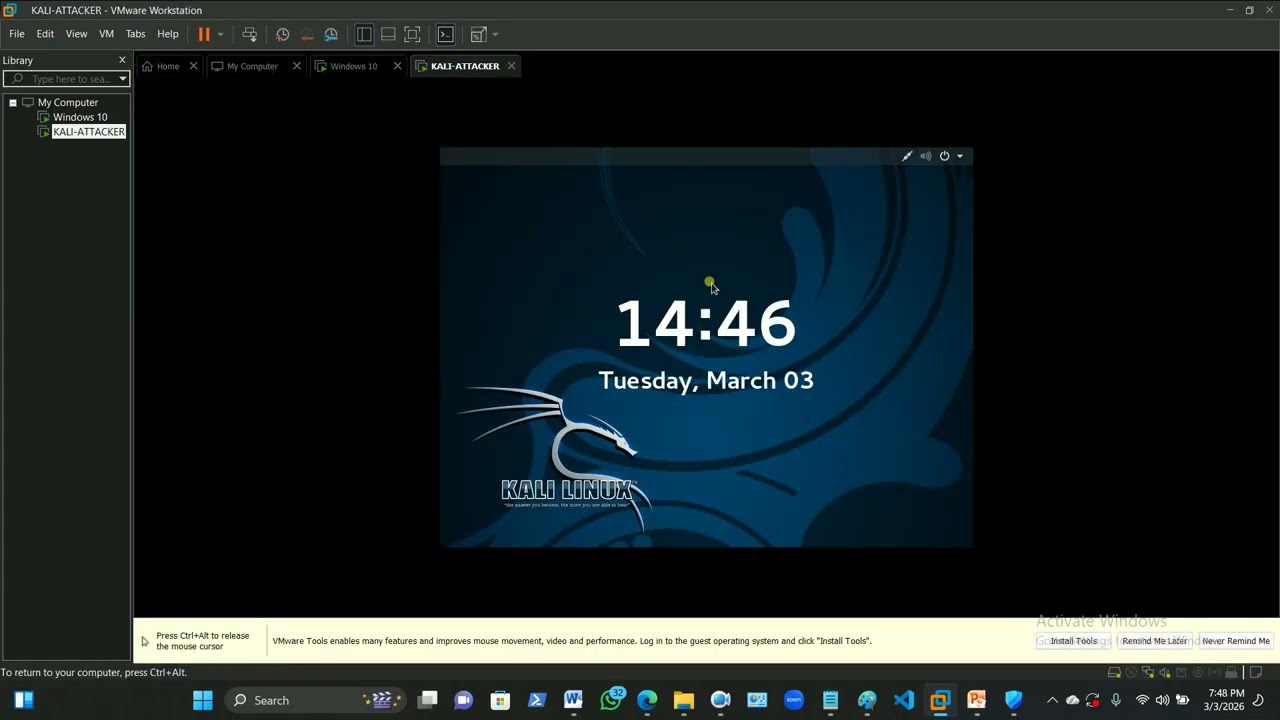1280x720 pixels.
Task: Close the Library panel
Action: coord(122,60)
